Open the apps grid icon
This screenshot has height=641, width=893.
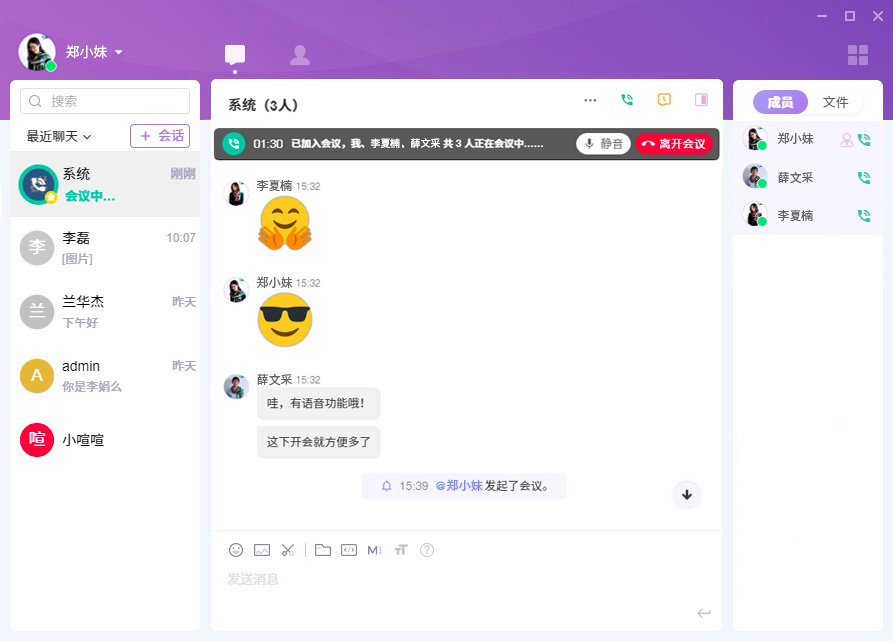858,55
